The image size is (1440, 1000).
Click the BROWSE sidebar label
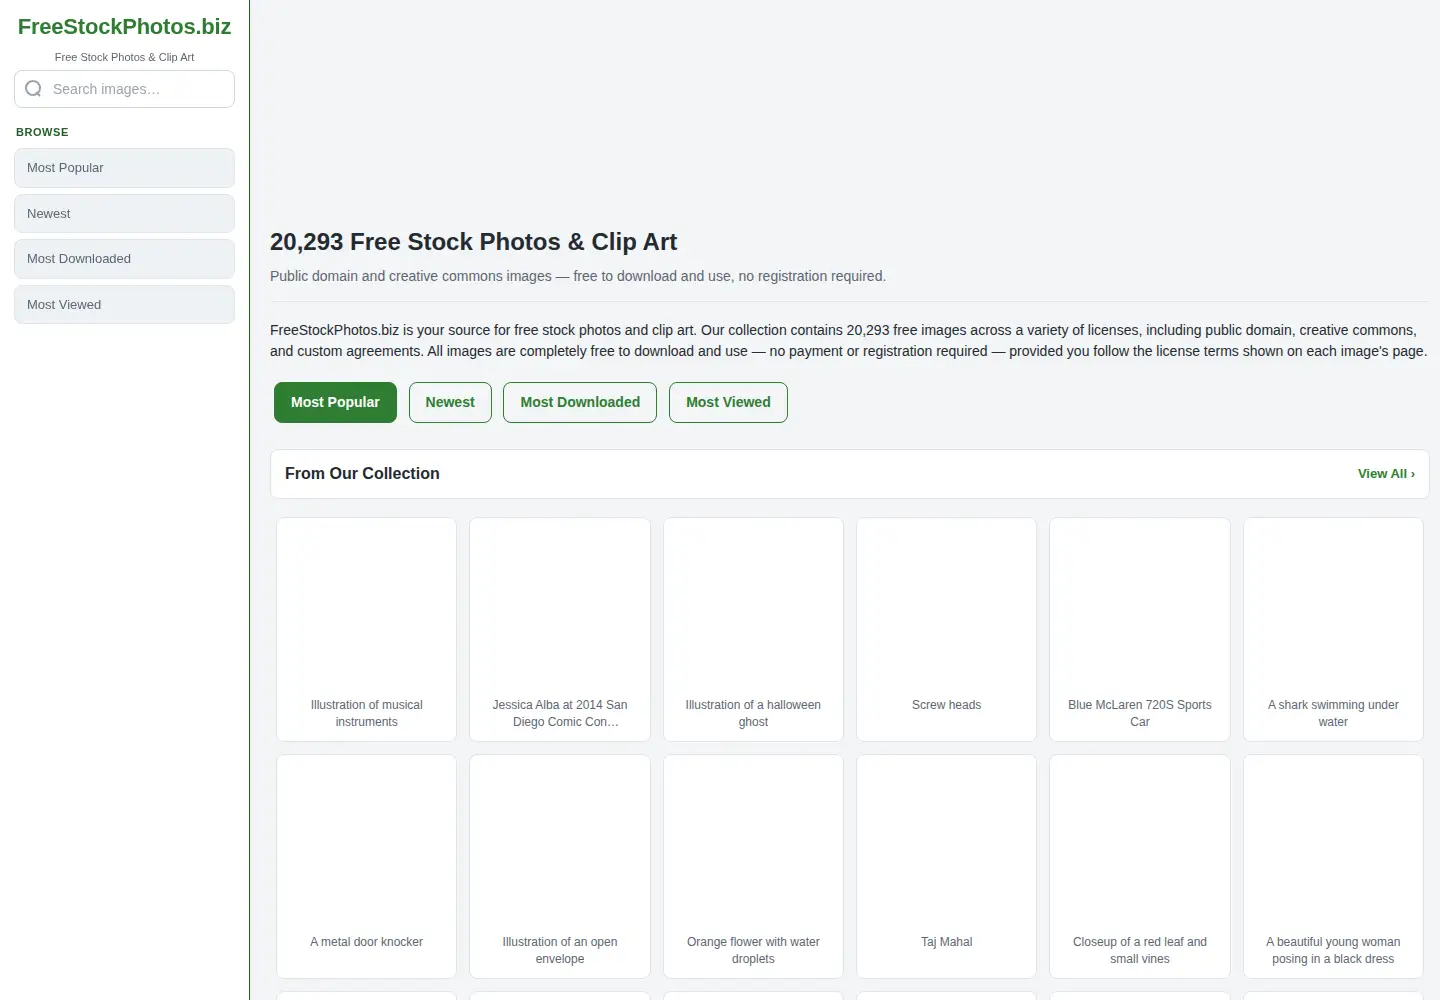[42, 132]
